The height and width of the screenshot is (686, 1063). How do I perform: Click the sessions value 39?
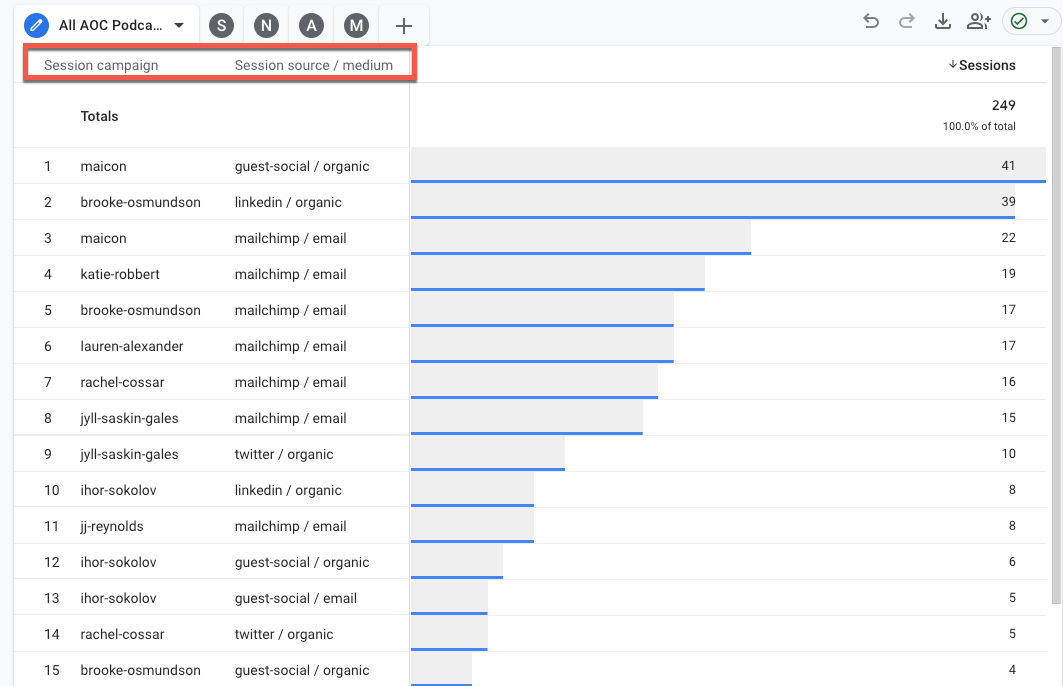point(1008,201)
